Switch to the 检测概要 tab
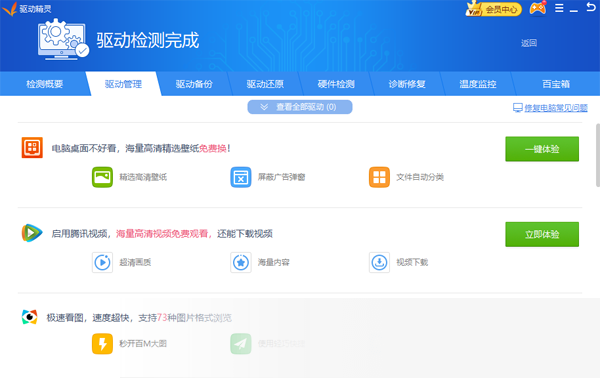This screenshot has width=600, height=378. (44, 84)
